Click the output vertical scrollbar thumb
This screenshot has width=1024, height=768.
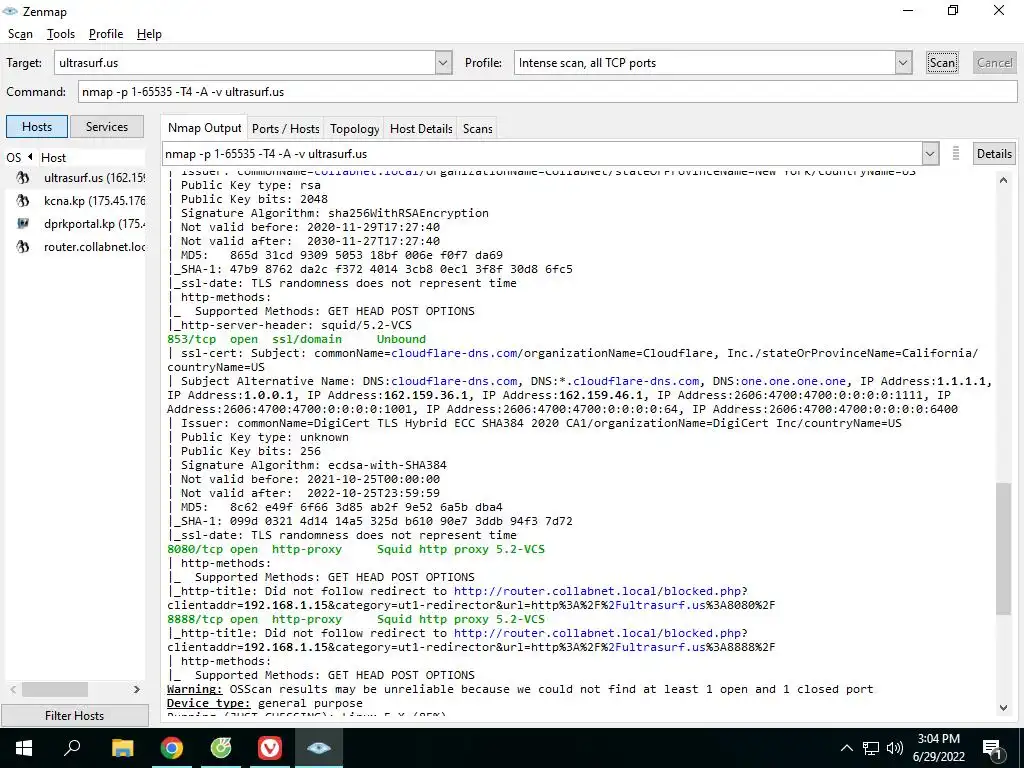click(1003, 548)
